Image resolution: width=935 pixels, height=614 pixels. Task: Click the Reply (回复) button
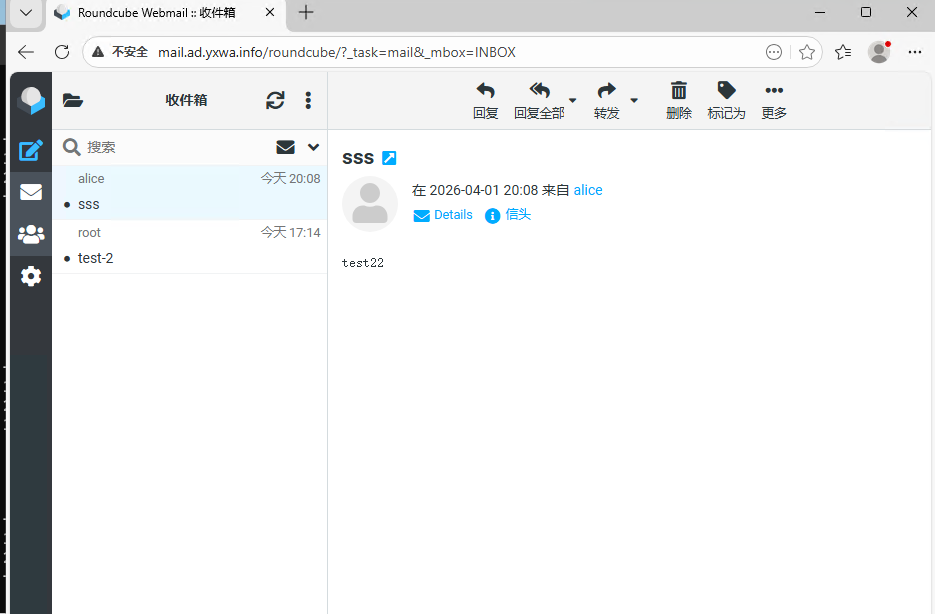tap(485, 100)
